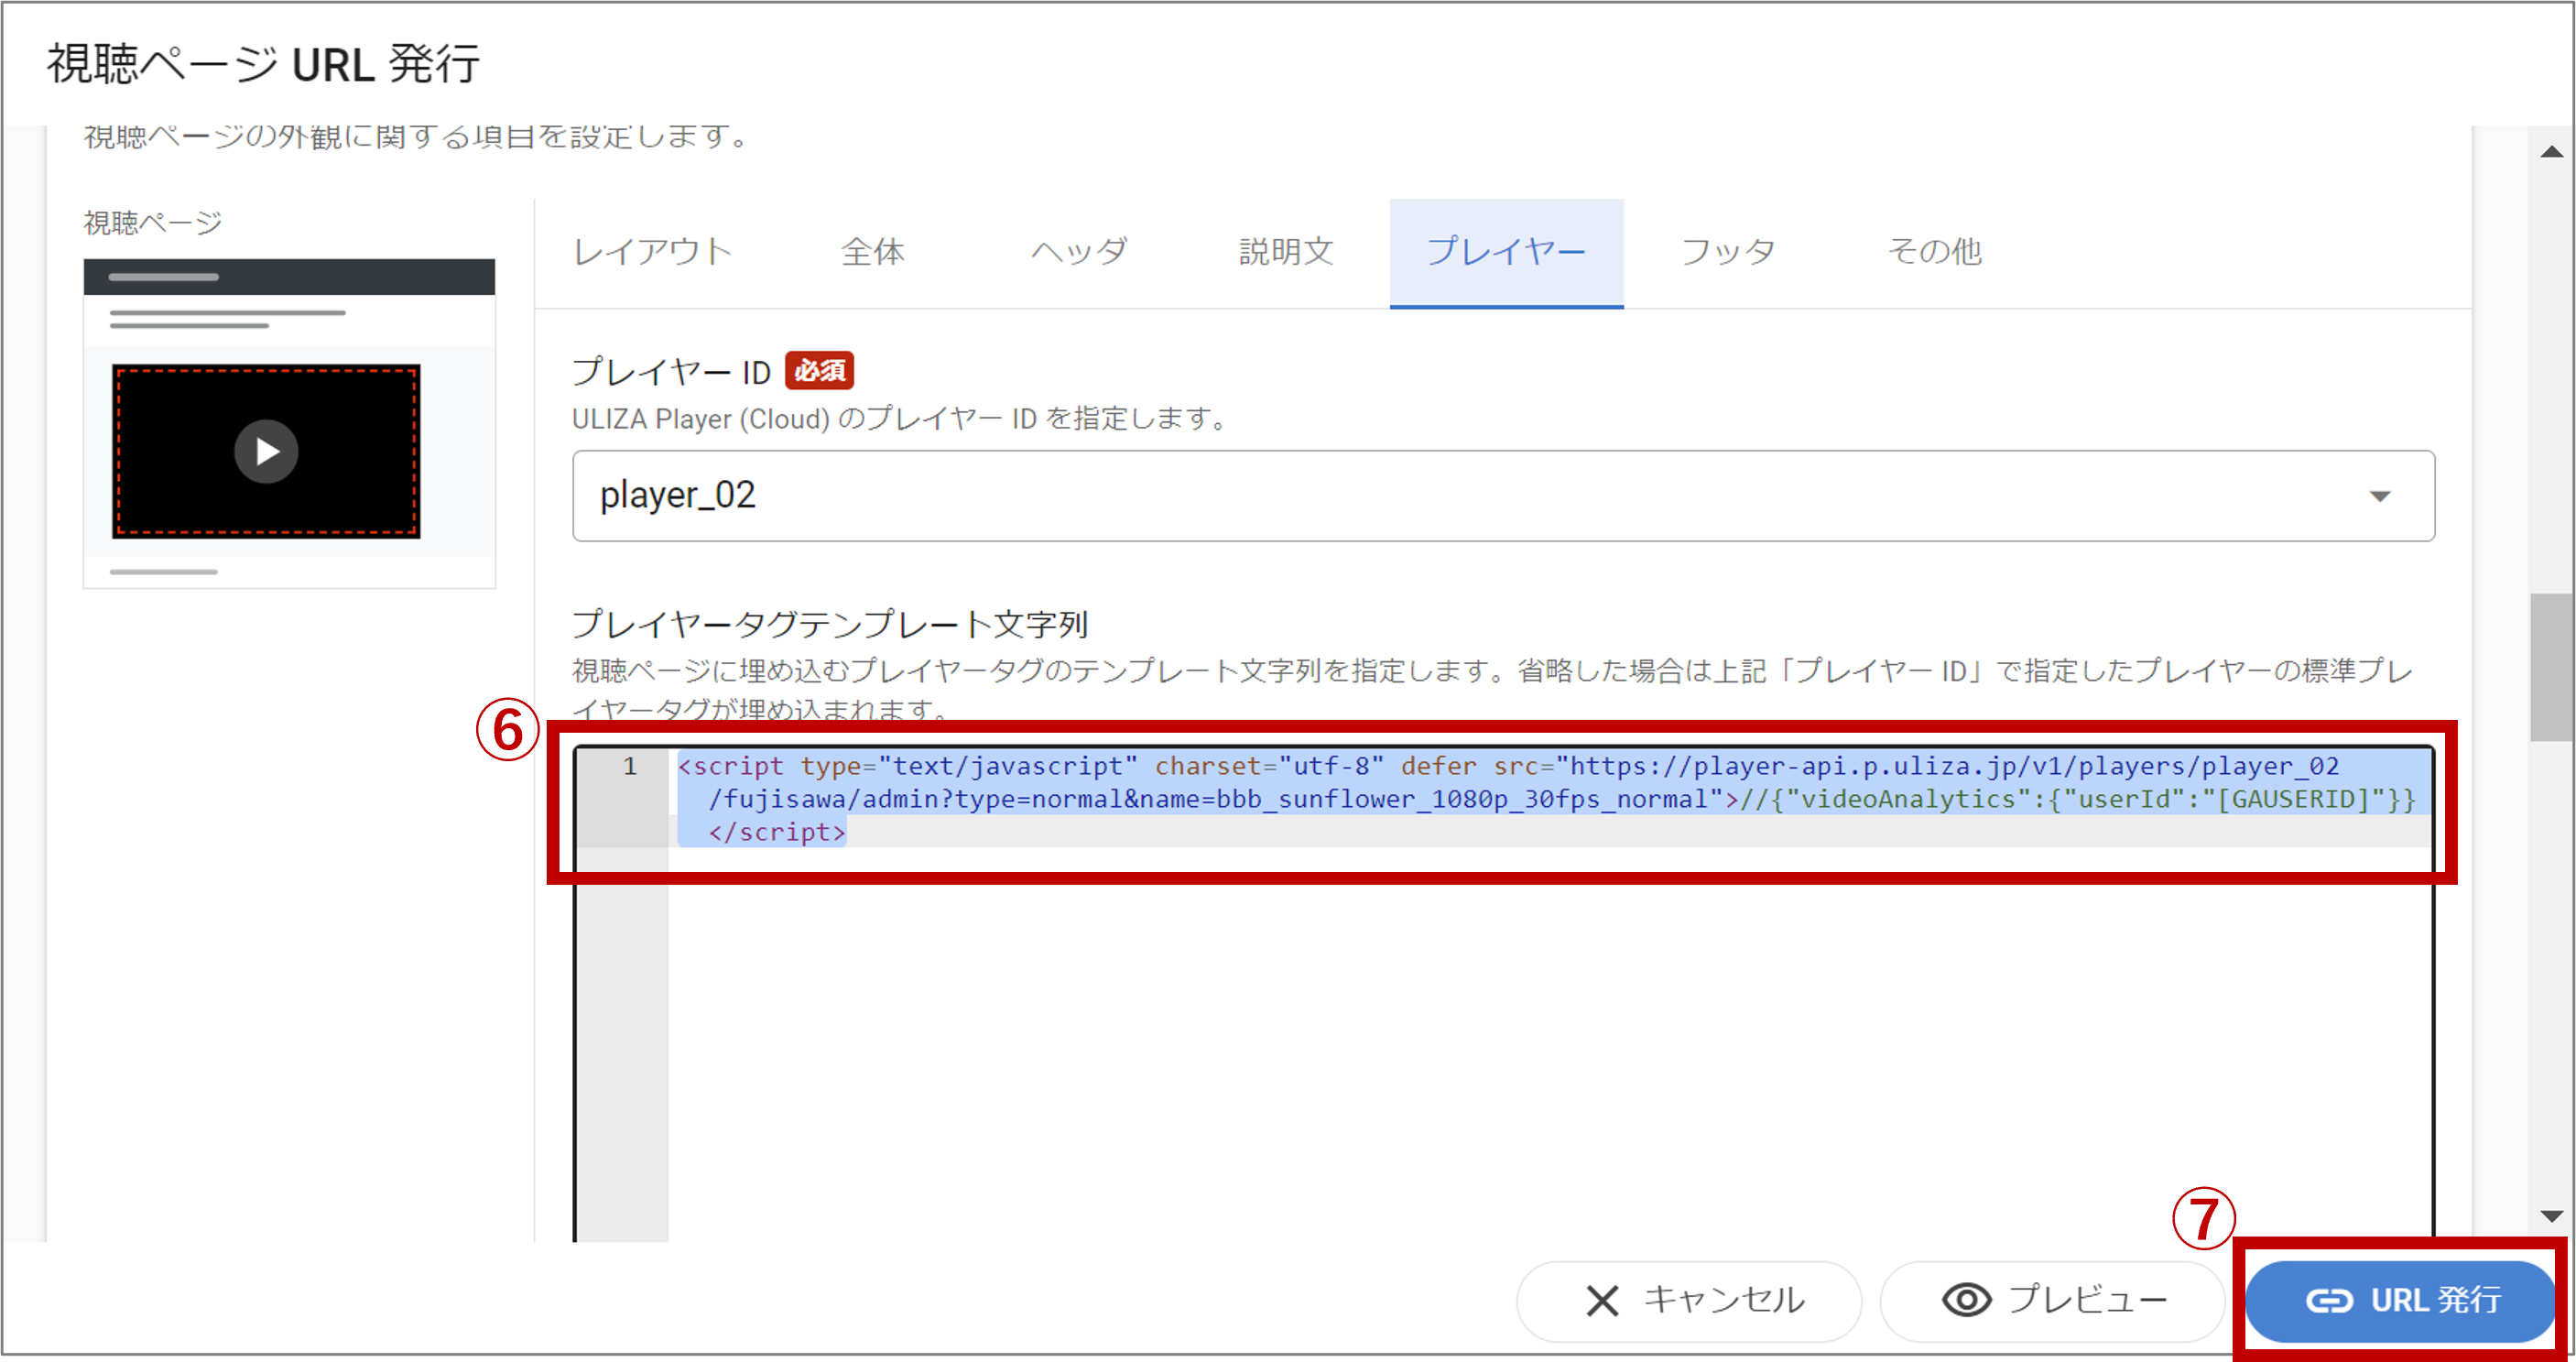Select the プレイヤー tab

coord(1506,252)
